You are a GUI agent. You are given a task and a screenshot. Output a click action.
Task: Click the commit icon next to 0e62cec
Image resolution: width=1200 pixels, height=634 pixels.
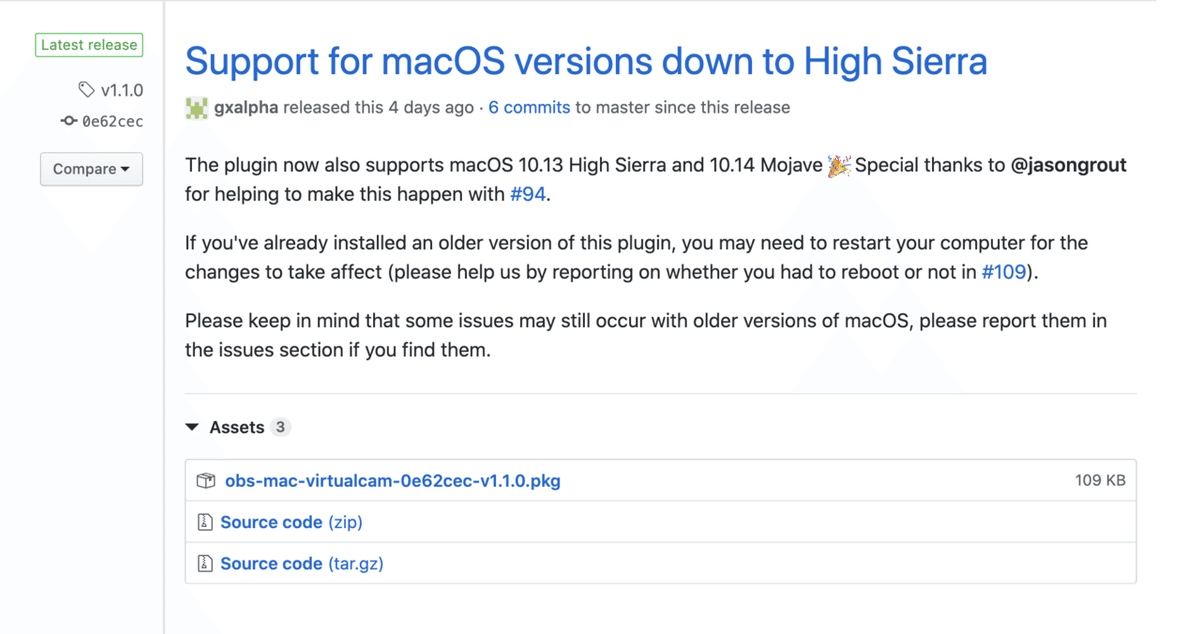69,121
